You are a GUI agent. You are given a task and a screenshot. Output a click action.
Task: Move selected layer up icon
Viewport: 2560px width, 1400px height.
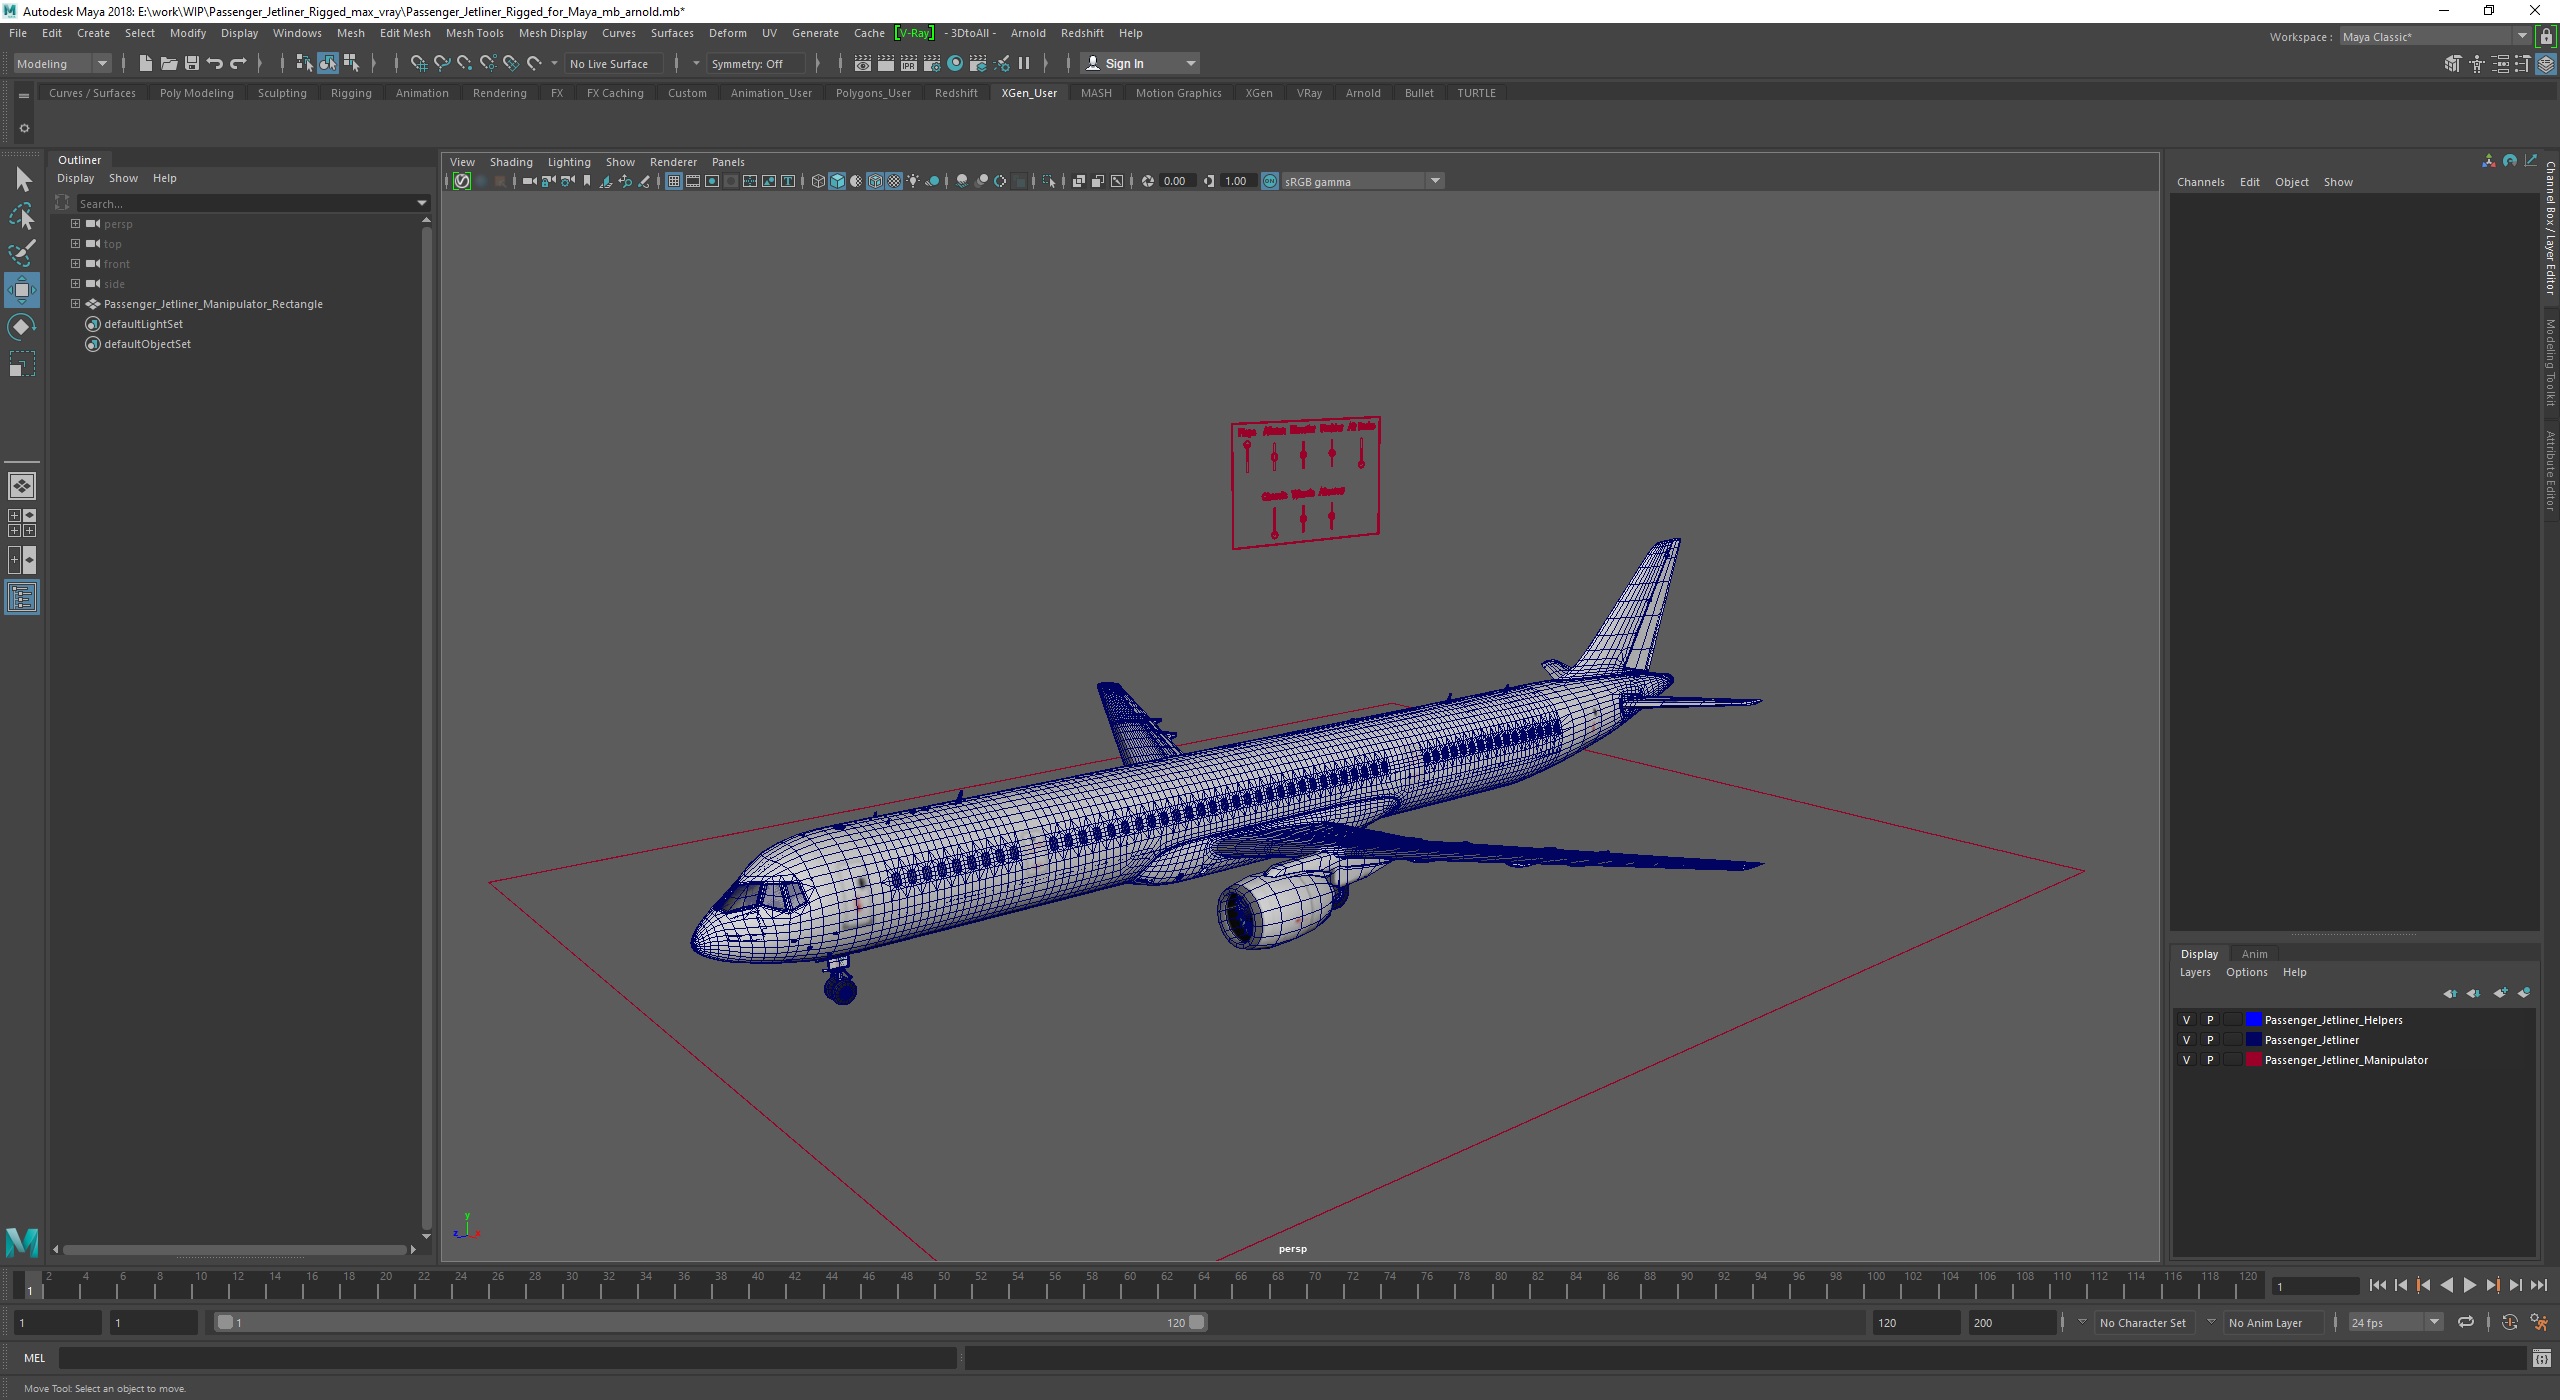2450,993
